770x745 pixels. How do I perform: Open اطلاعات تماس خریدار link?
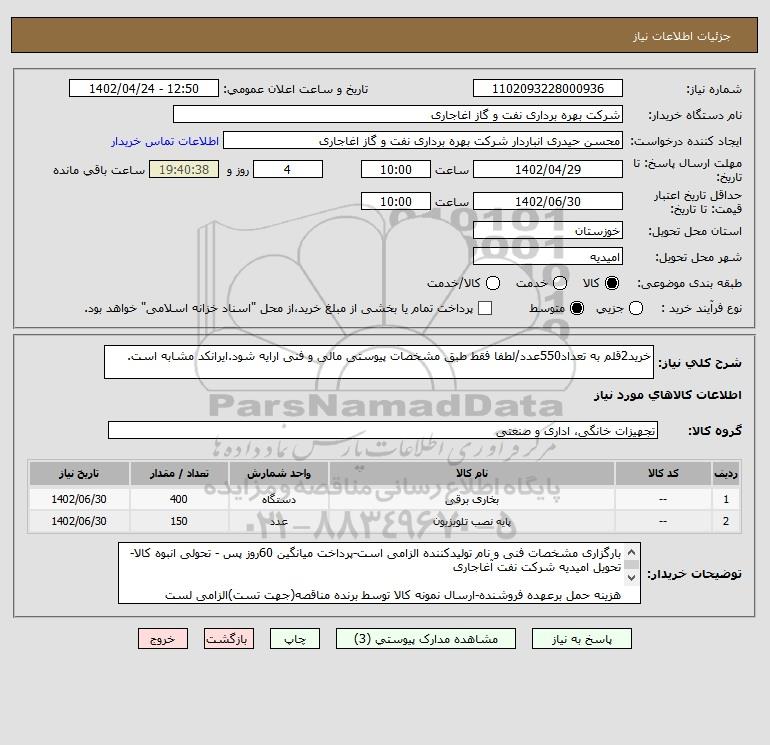click(x=165, y=141)
